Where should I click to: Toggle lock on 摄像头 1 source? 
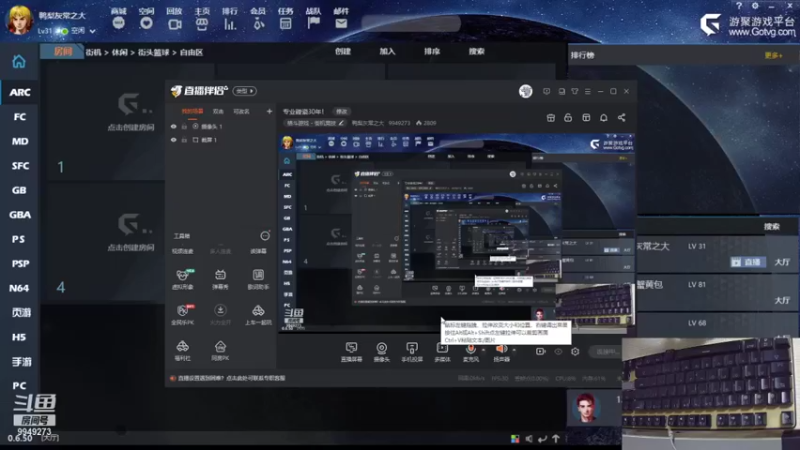click(x=184, y=127)
